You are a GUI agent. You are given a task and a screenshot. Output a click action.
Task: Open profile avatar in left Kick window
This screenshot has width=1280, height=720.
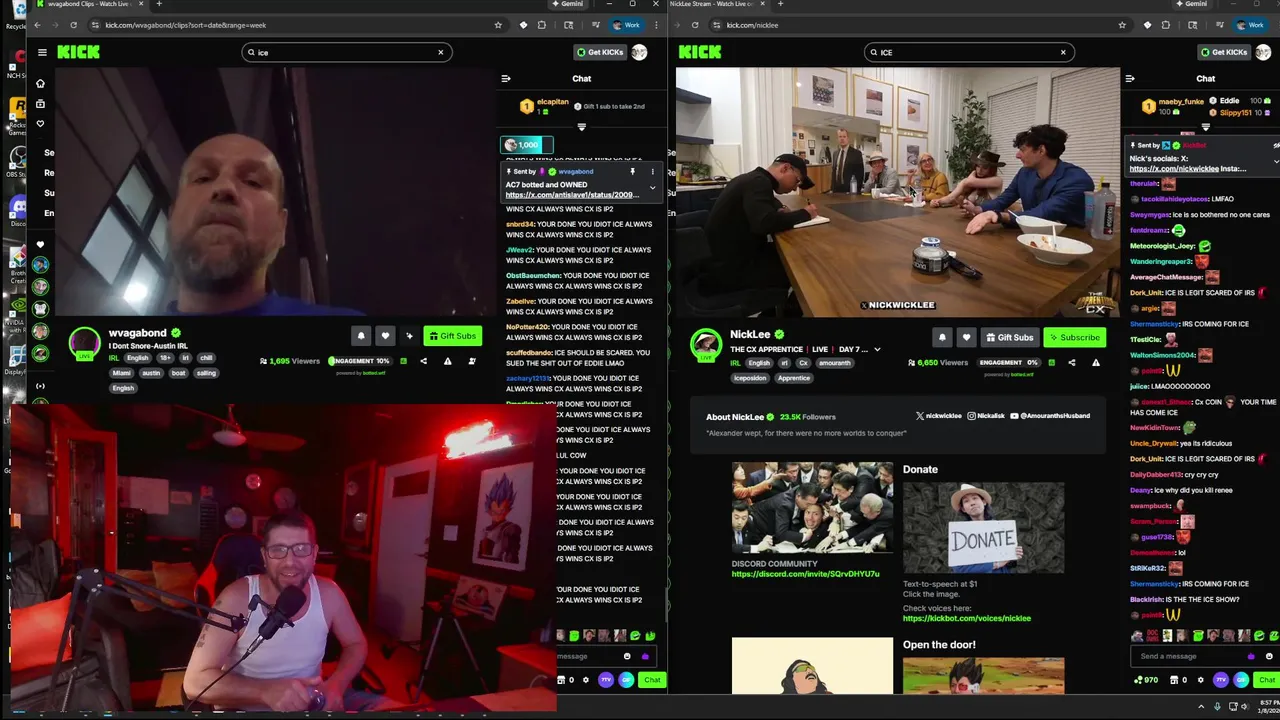[639, 52]
